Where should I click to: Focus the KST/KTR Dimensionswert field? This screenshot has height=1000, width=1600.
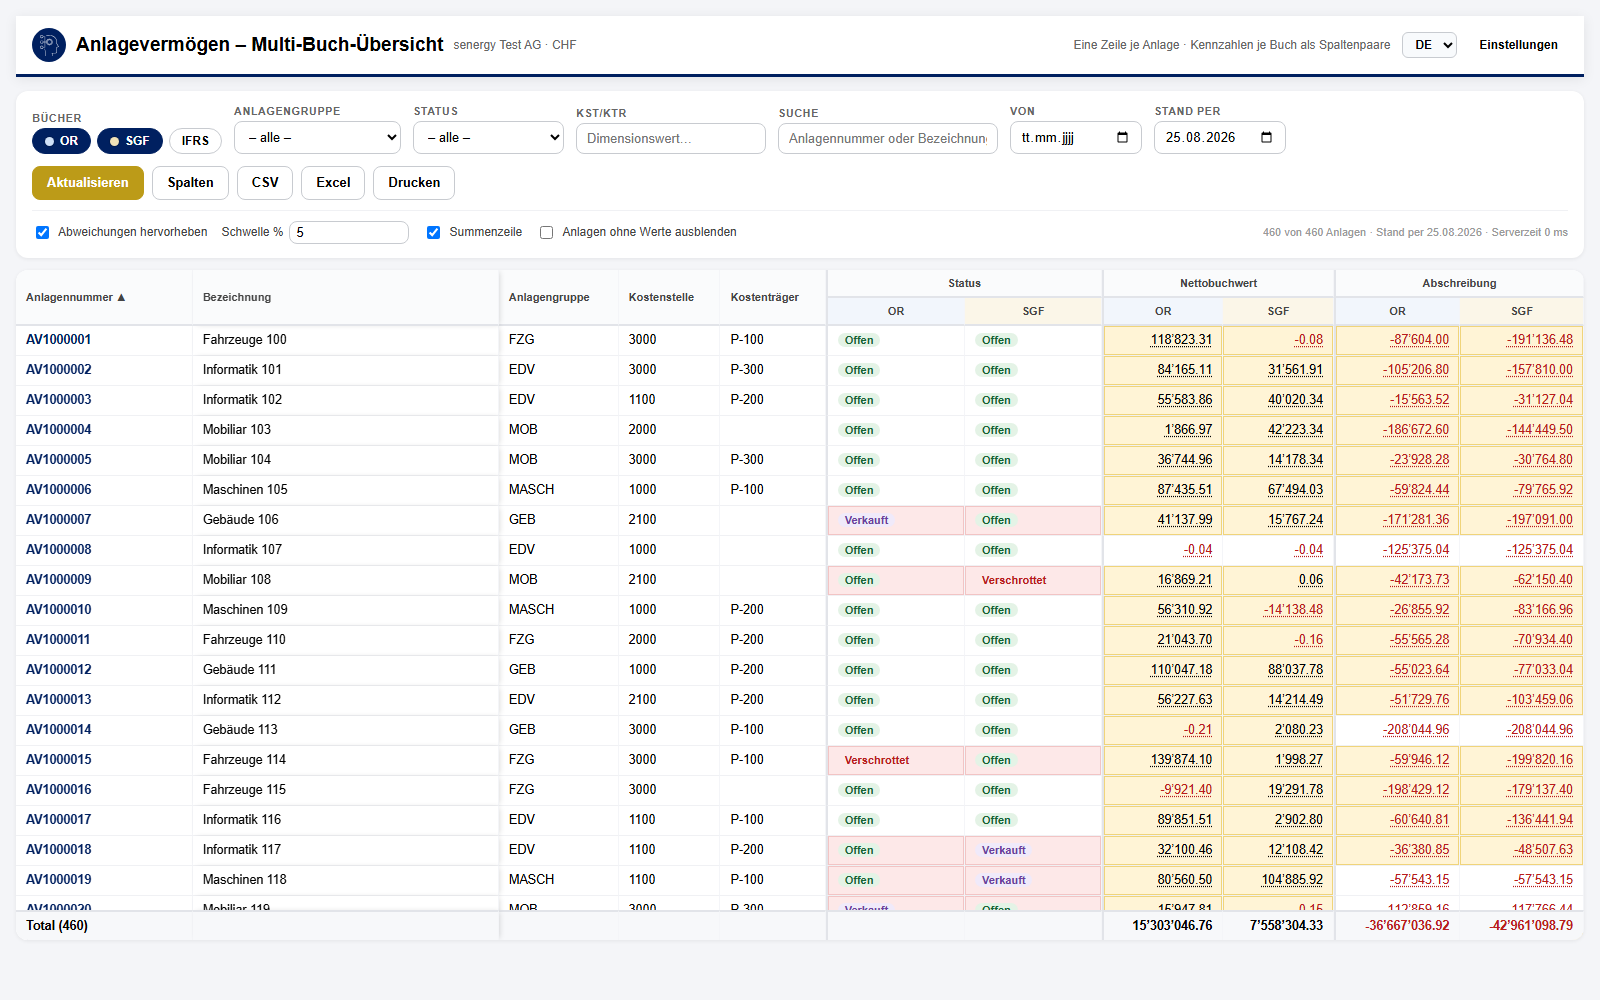(x=671, y=139)
